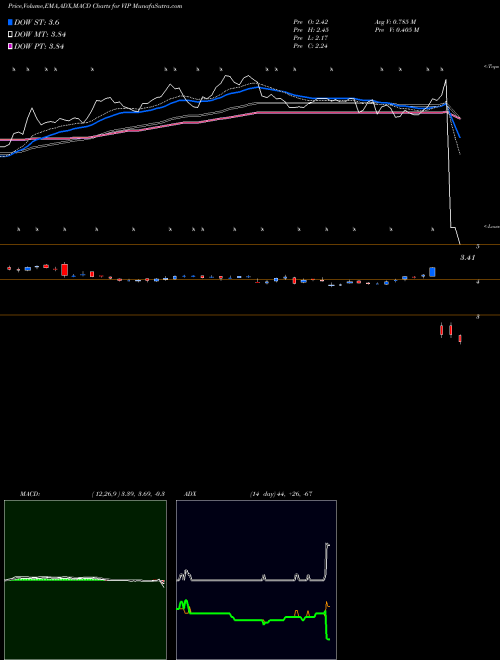The image size is (500, 660).
Task: Click the tall red candlestick near chart start
Action: [x=64, y=269]
